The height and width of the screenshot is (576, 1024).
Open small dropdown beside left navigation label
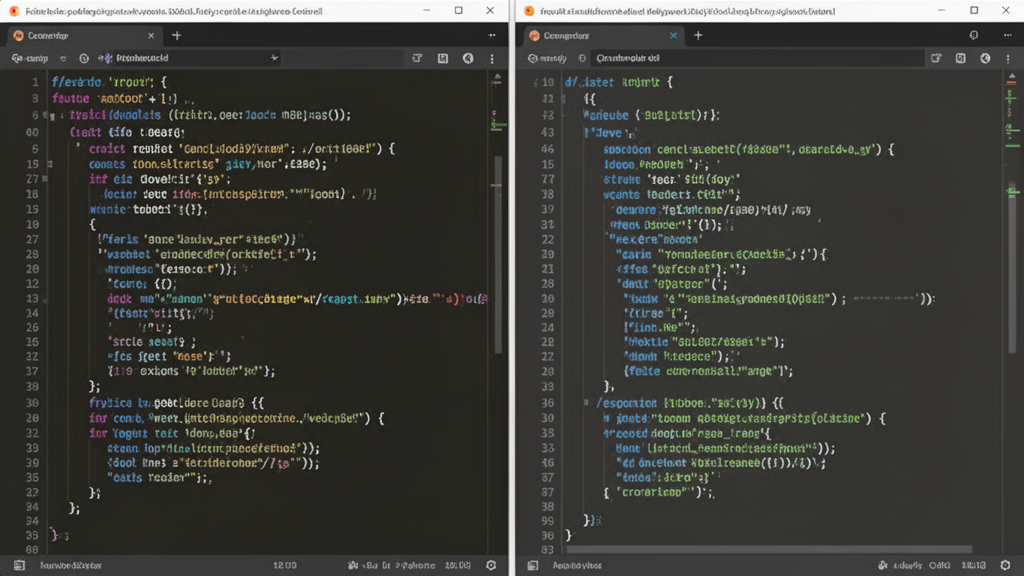[x=63, y=58]
